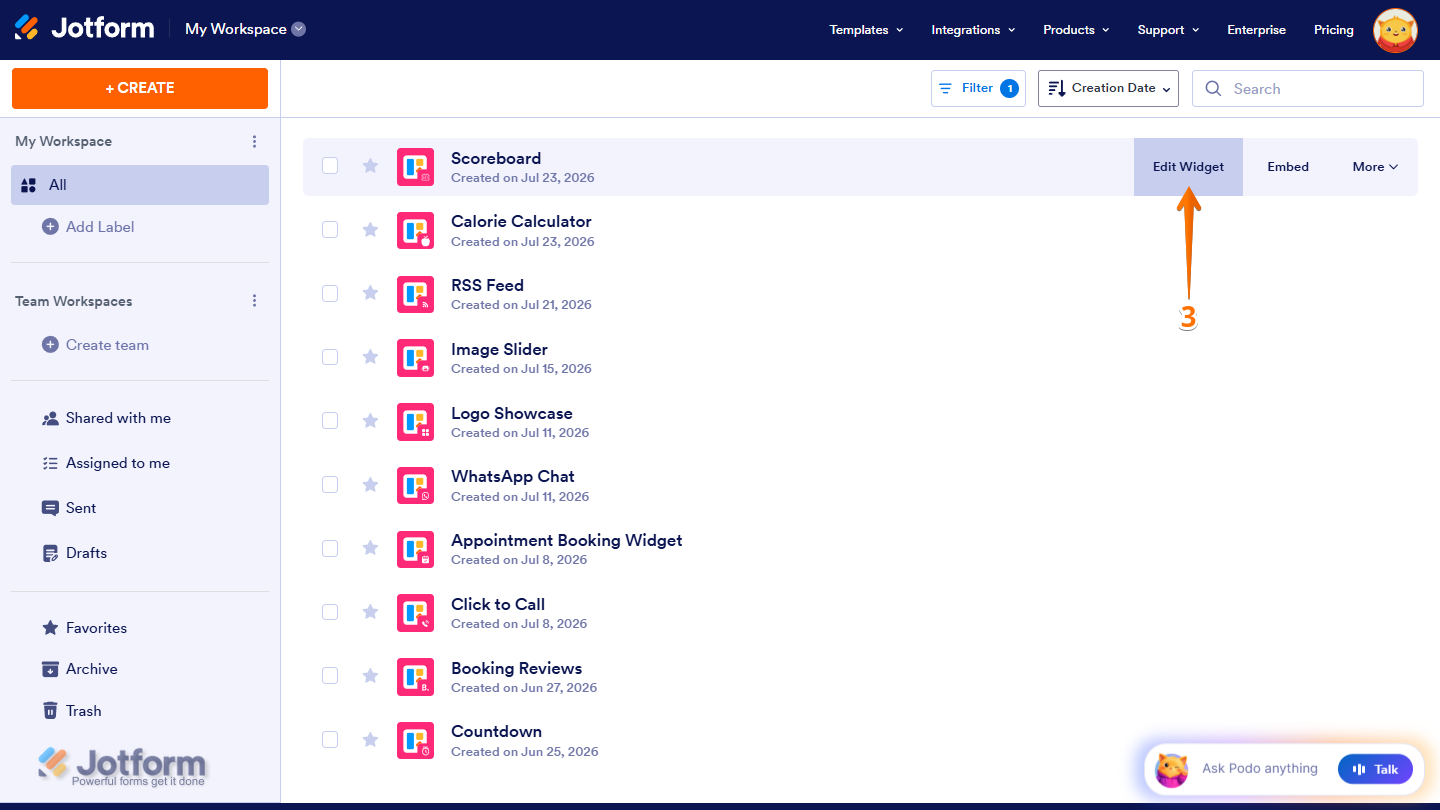Click the Image Slider app icon

415,358
